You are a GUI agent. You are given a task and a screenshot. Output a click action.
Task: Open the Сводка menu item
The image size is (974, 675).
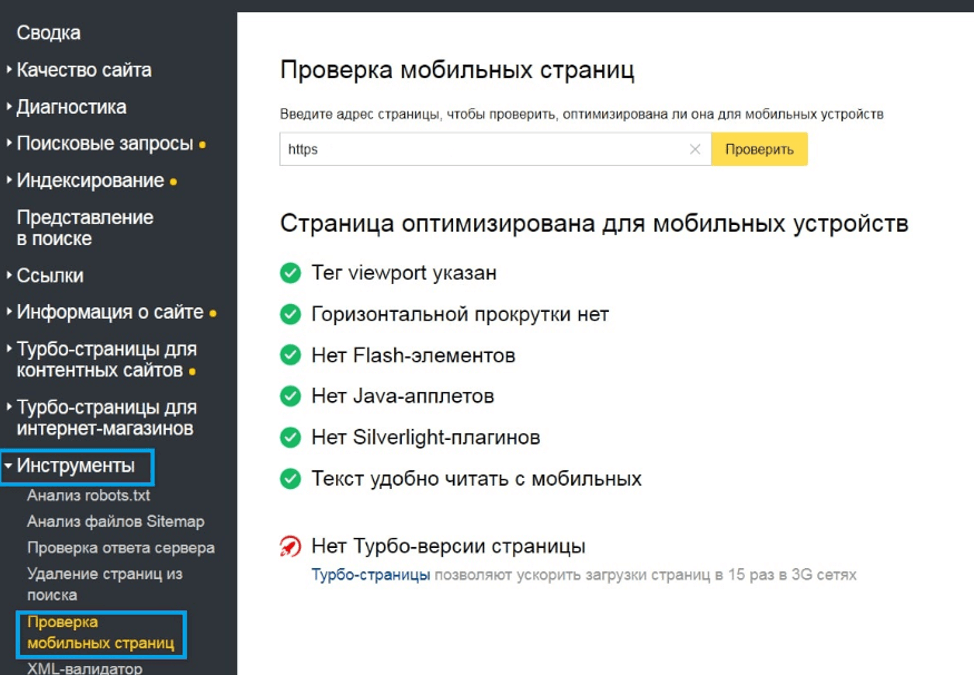pos(49,33)
